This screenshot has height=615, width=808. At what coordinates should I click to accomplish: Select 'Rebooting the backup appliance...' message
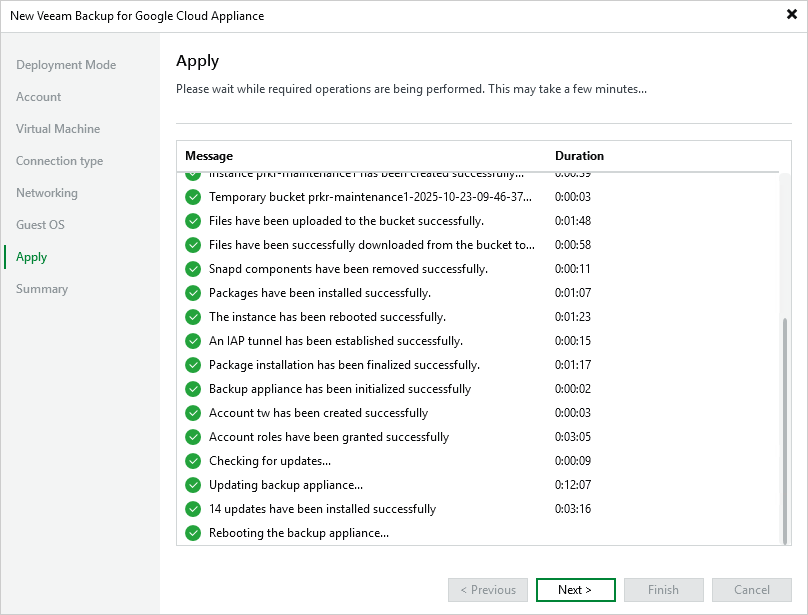299,533
